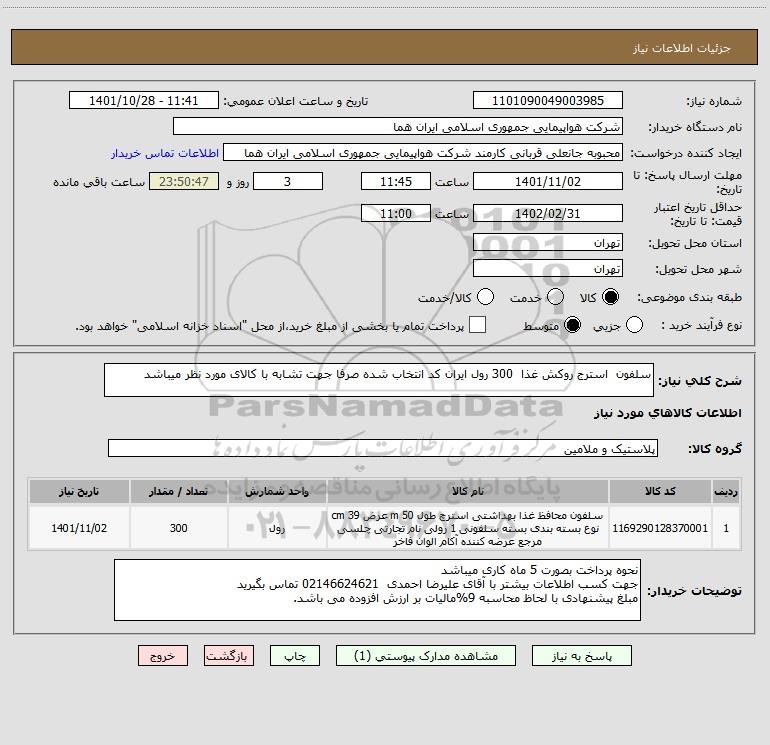Click the تعداد / مقدار column header
The width and height of the screenshot is (770, 745).
pos(179,491)
